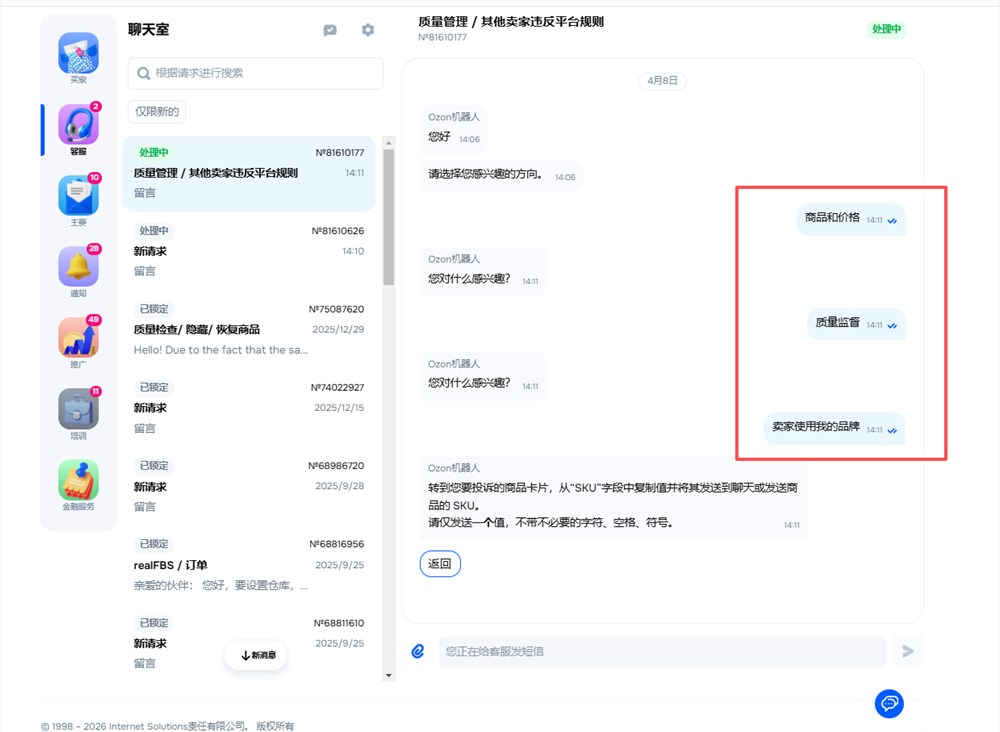Click the compose message icon beside the gear
This screenshot has width=1000, height=732.
click(330, 30)
